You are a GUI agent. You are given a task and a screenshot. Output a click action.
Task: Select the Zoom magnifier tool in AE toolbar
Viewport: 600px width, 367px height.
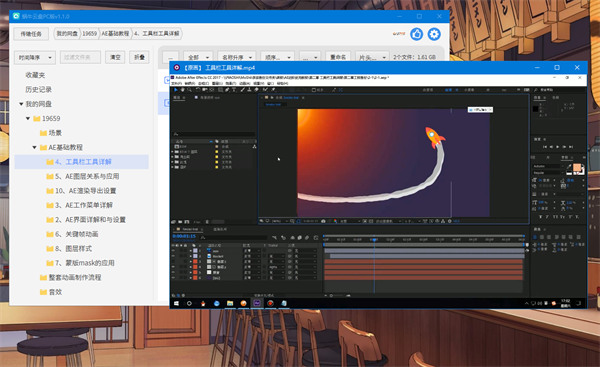point(189,90)
